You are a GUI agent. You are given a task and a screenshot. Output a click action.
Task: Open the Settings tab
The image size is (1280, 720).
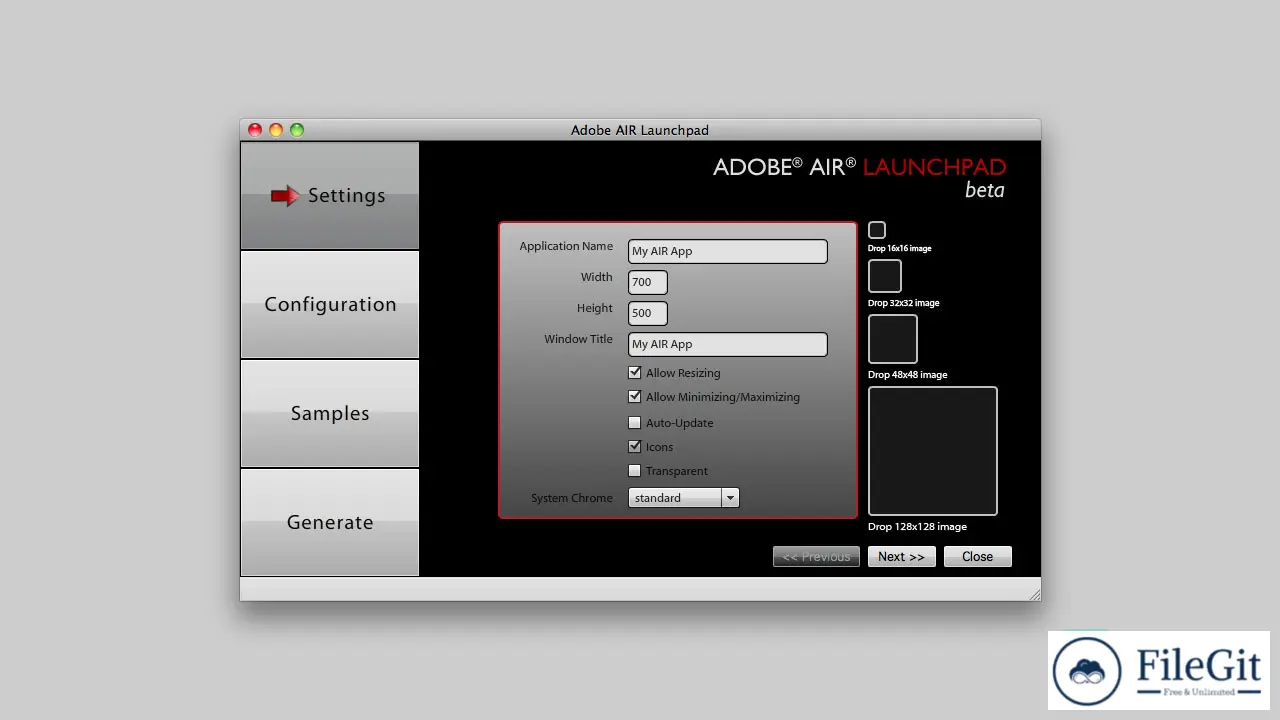(x=329, y=195)
